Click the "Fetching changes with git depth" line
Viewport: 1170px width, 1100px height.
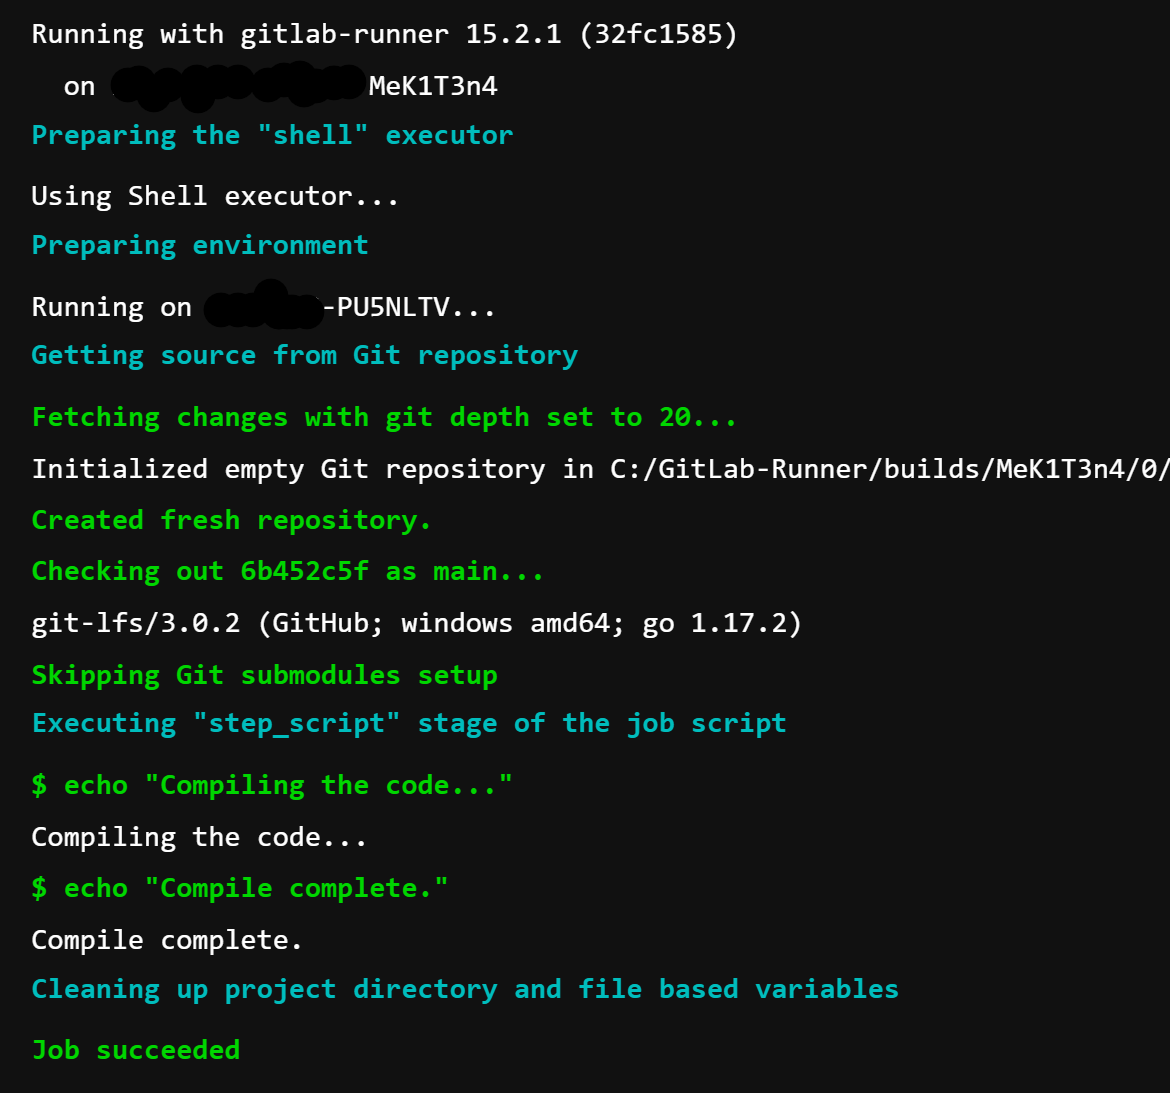point(384,418)
